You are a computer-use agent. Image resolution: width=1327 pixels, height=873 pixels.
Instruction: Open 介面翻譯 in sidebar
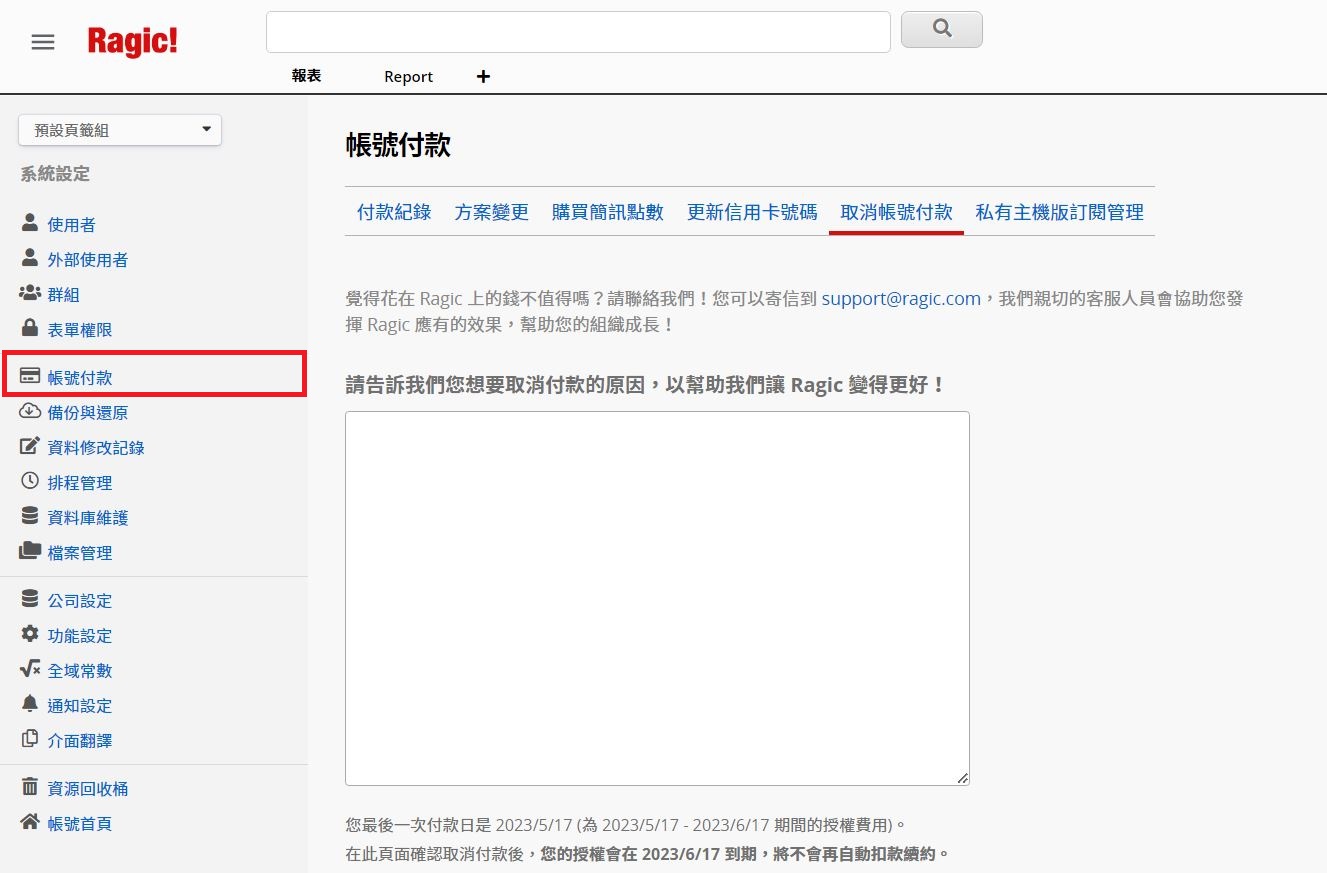[80, 741]
